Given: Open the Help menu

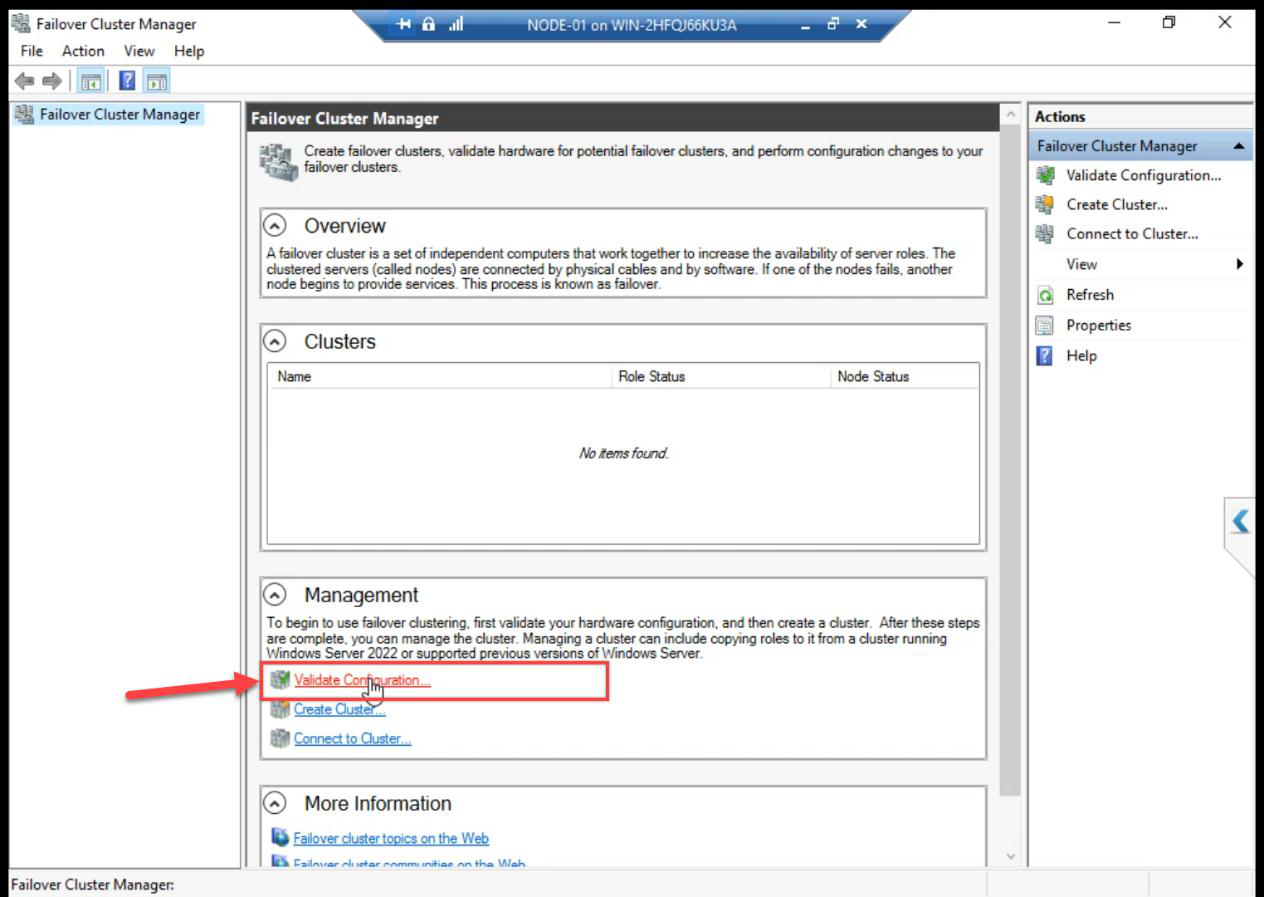Looking at the screenshot, I should (189, 51).
